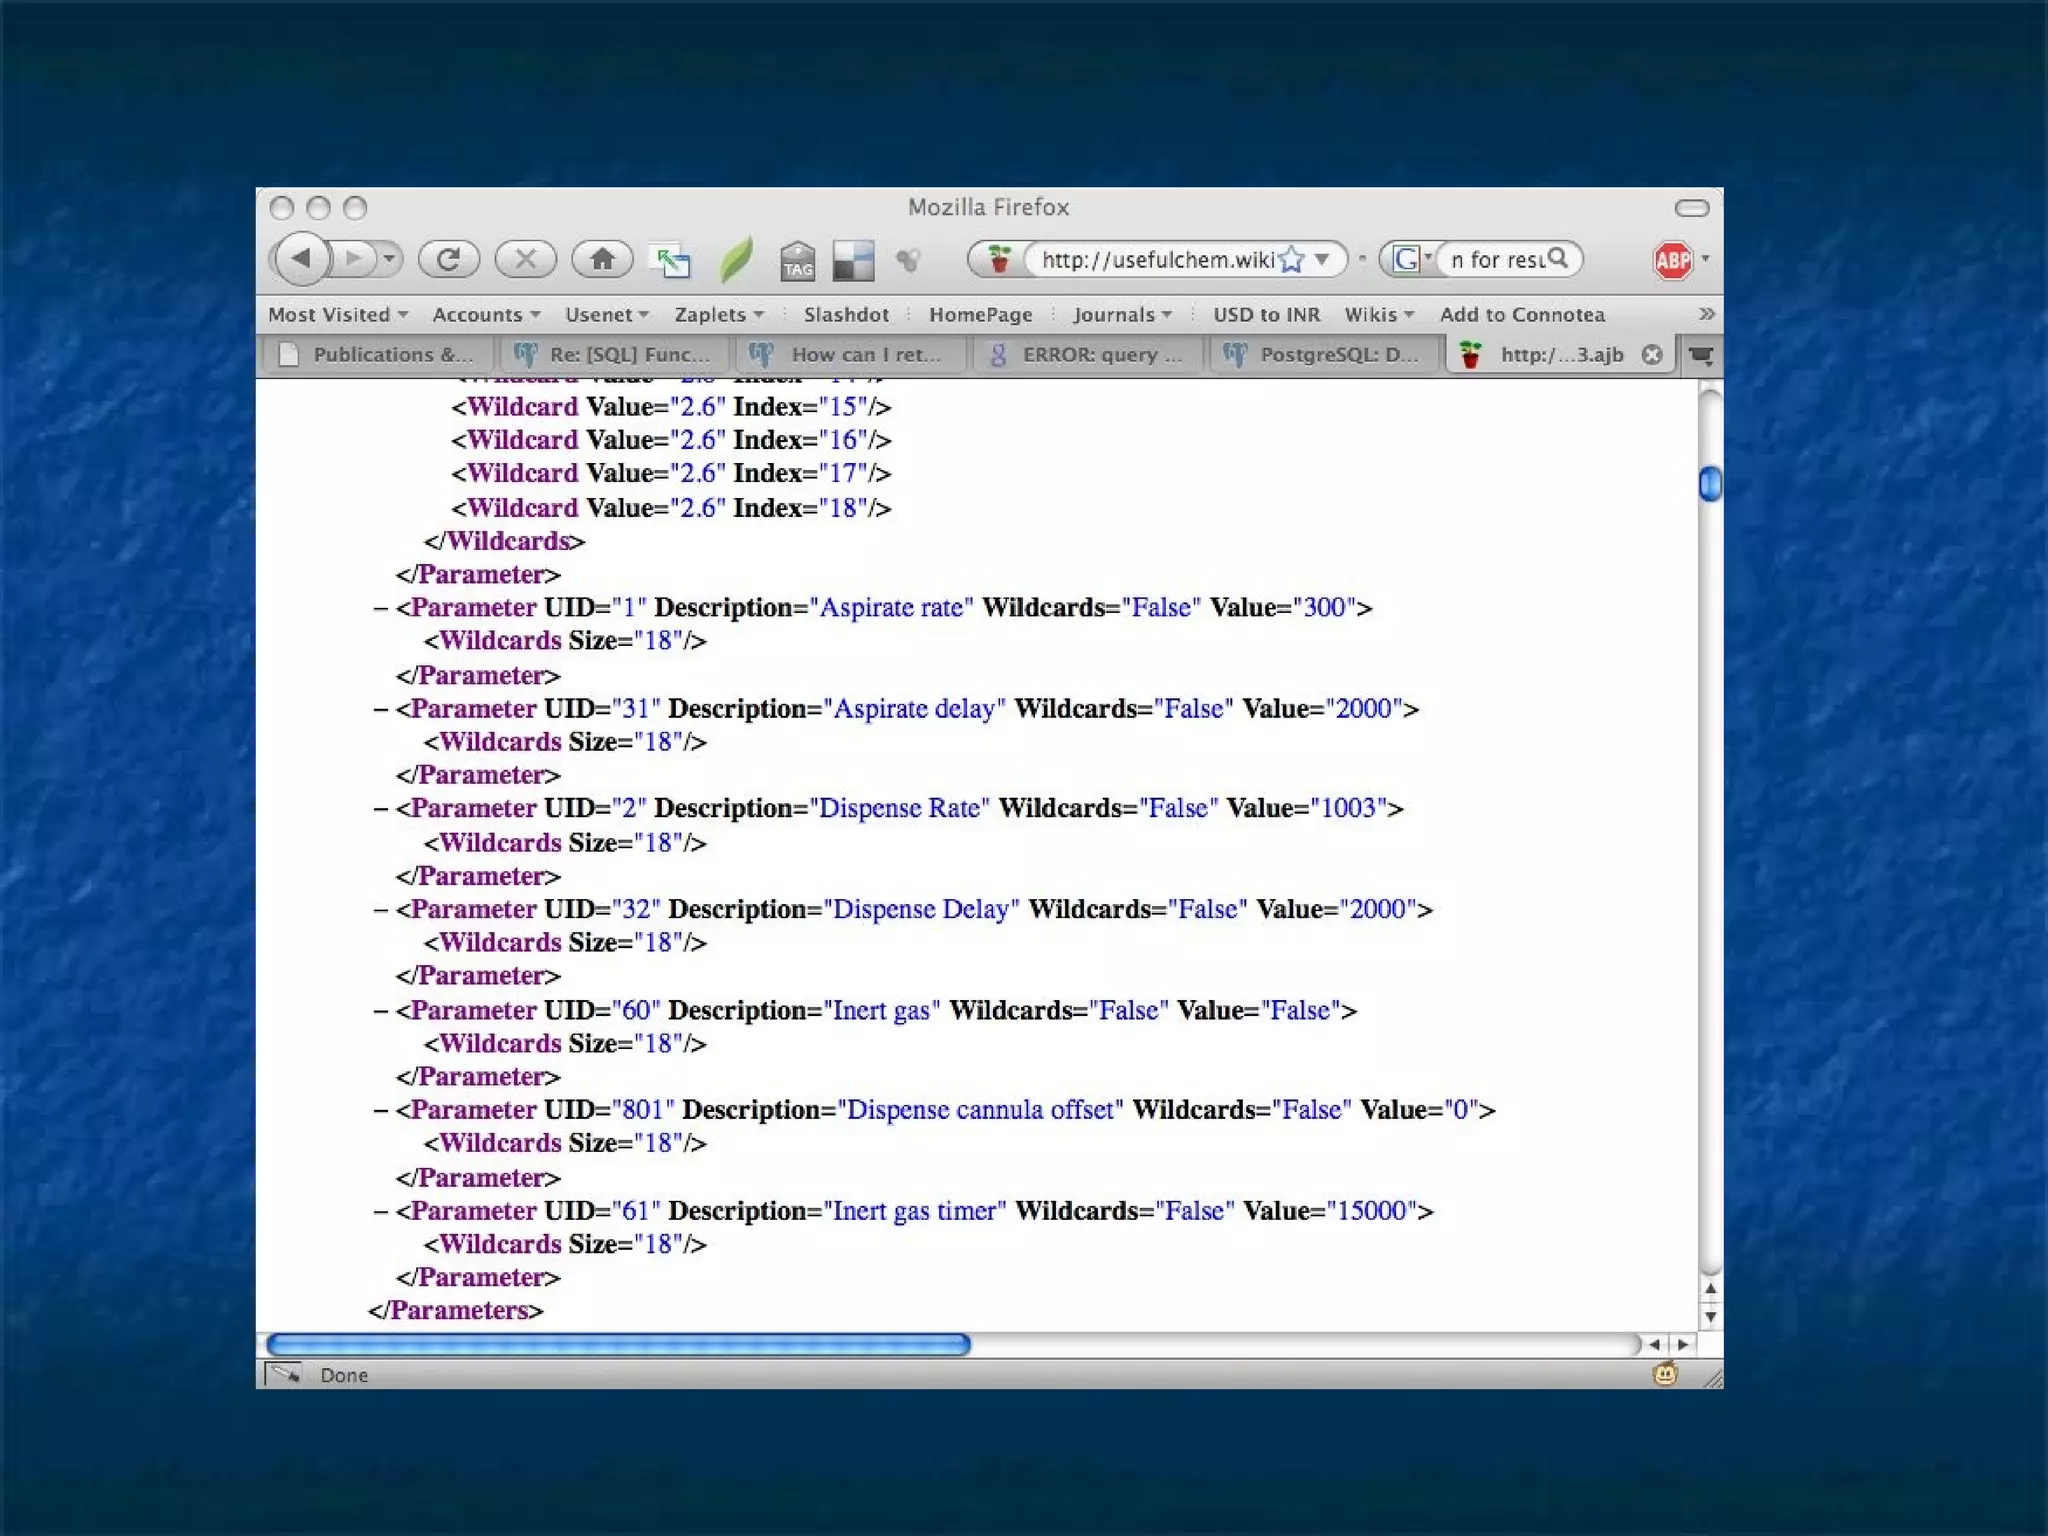Bookmark page with the star icon
Screen dimensions: 2048x1536
click(x=1292, y=260)
